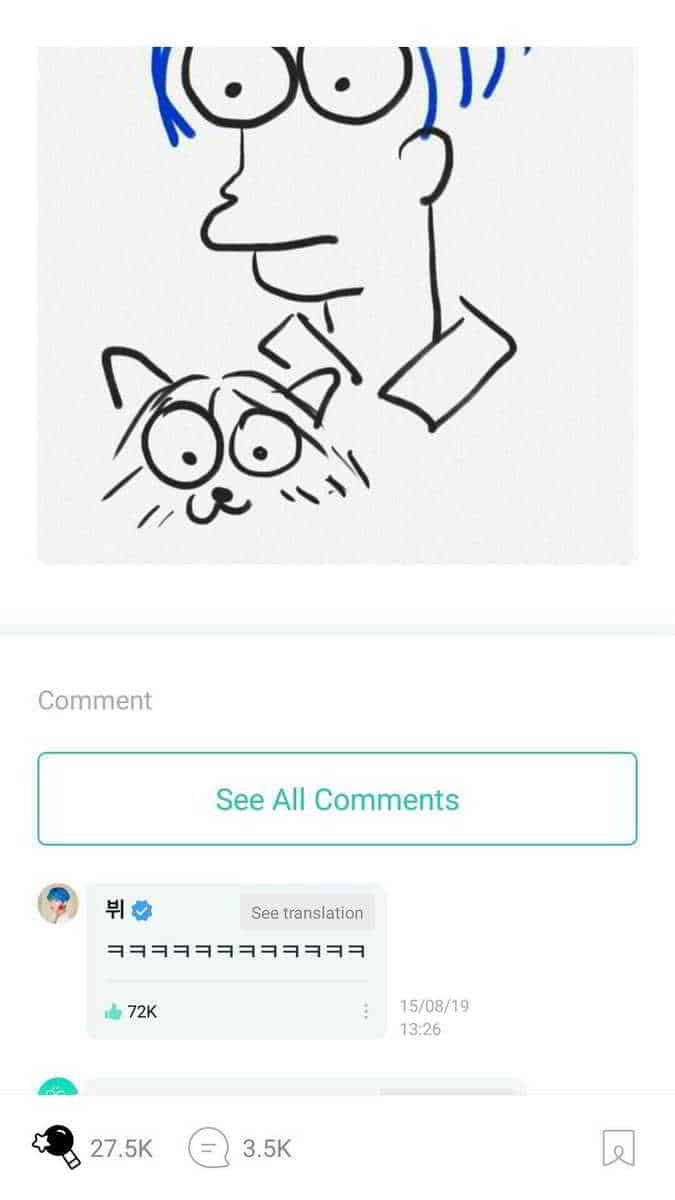675x1200 pixels.
Task: Click See translation on 뷔's comment
Action: coord(307,912)
